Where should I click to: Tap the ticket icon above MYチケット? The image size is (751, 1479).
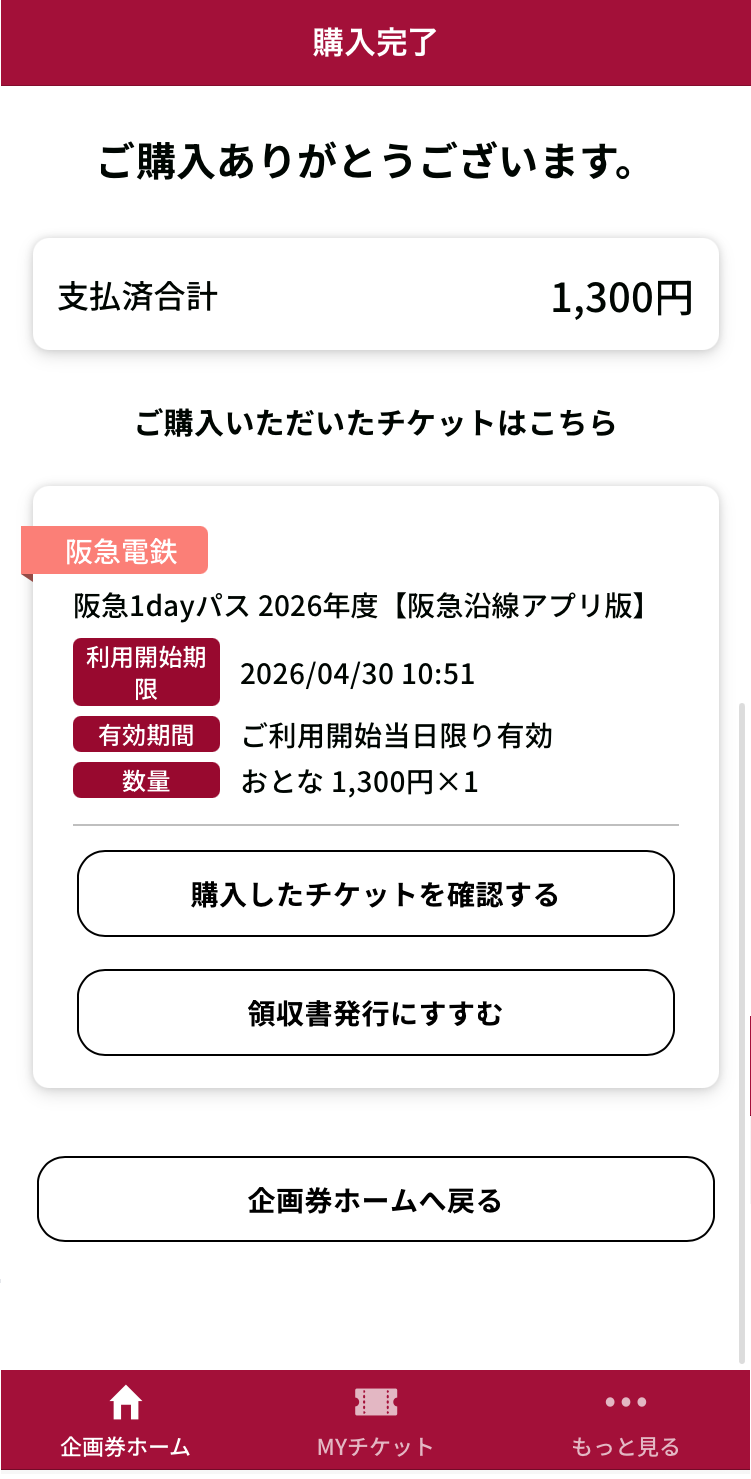376,1402
